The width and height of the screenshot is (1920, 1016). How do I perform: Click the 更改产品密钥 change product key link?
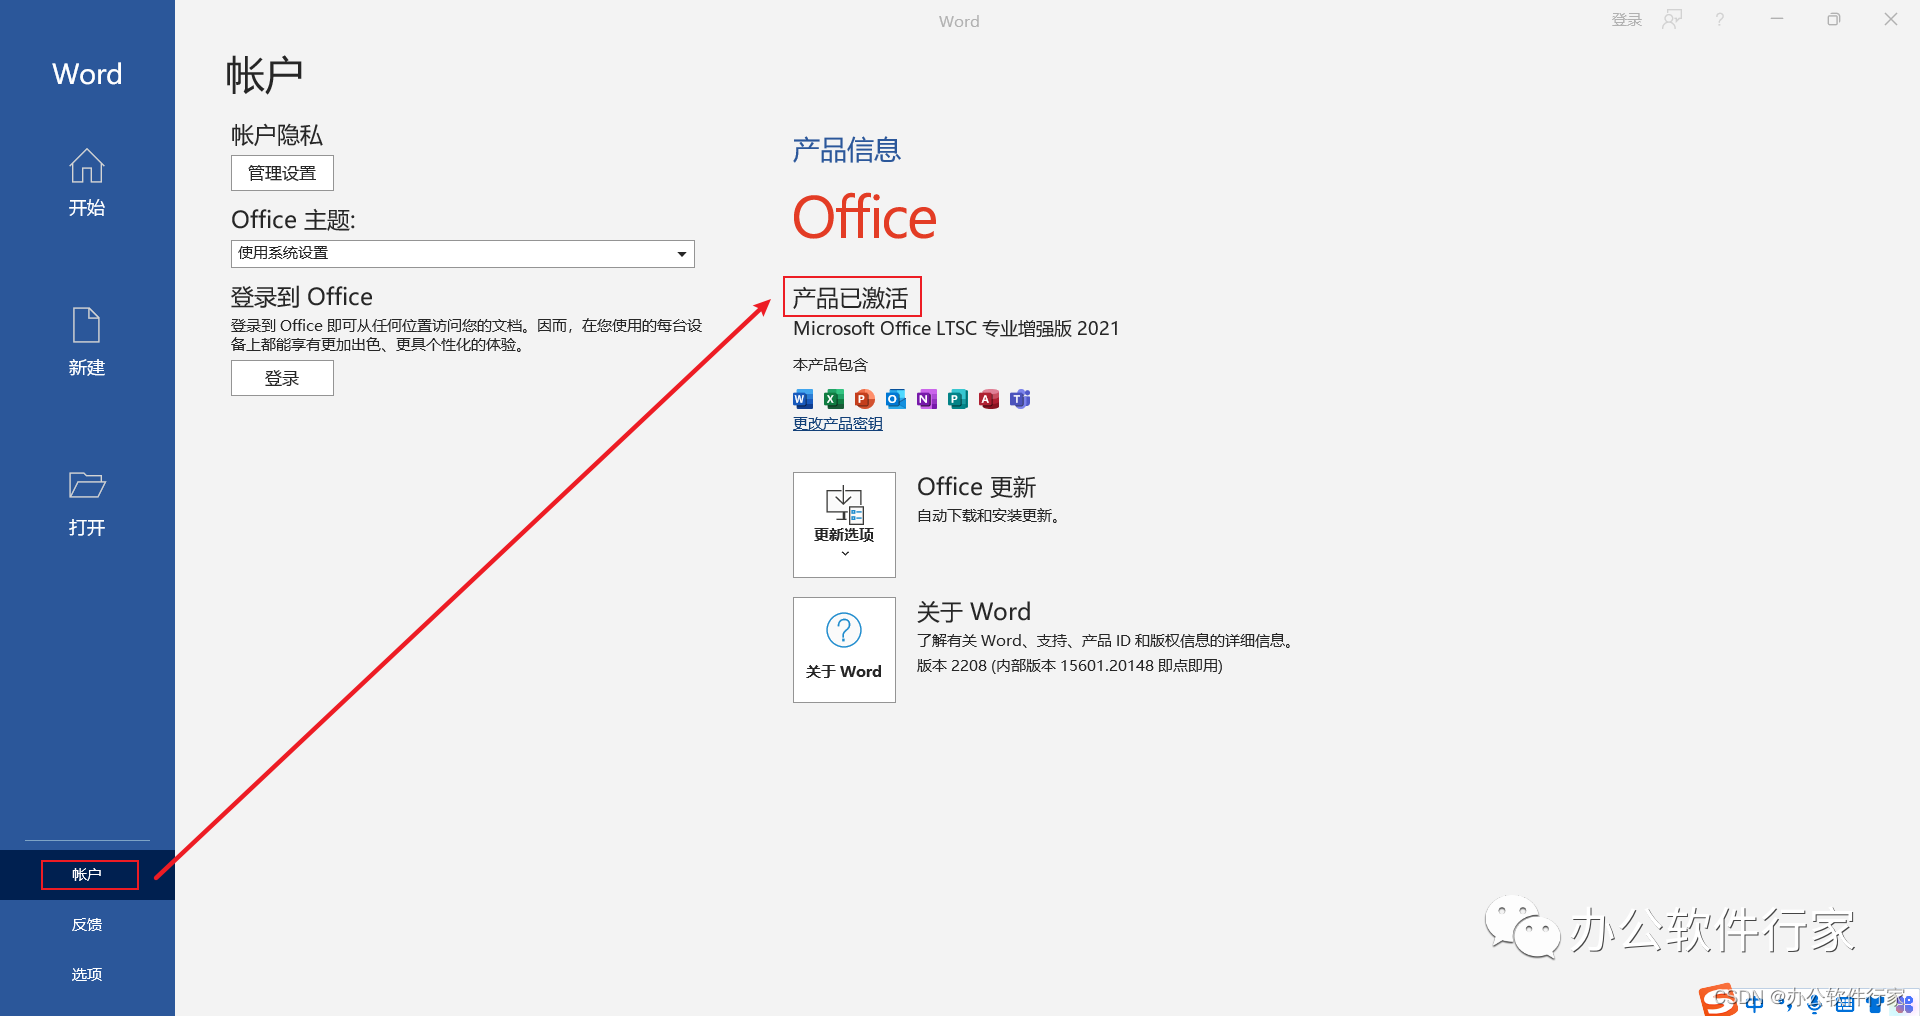pos(838,424)
